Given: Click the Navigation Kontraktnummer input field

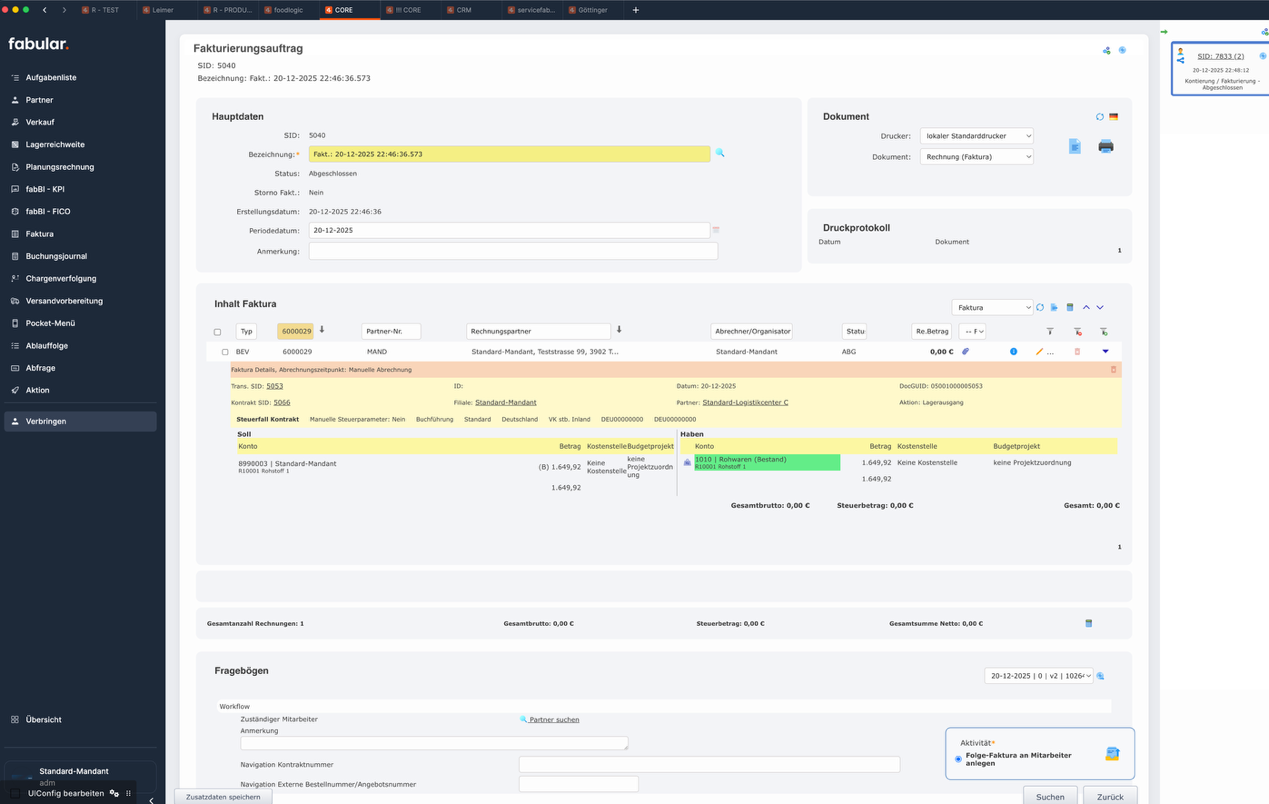Looking at the screenshot, I should [x=708, y=765].
